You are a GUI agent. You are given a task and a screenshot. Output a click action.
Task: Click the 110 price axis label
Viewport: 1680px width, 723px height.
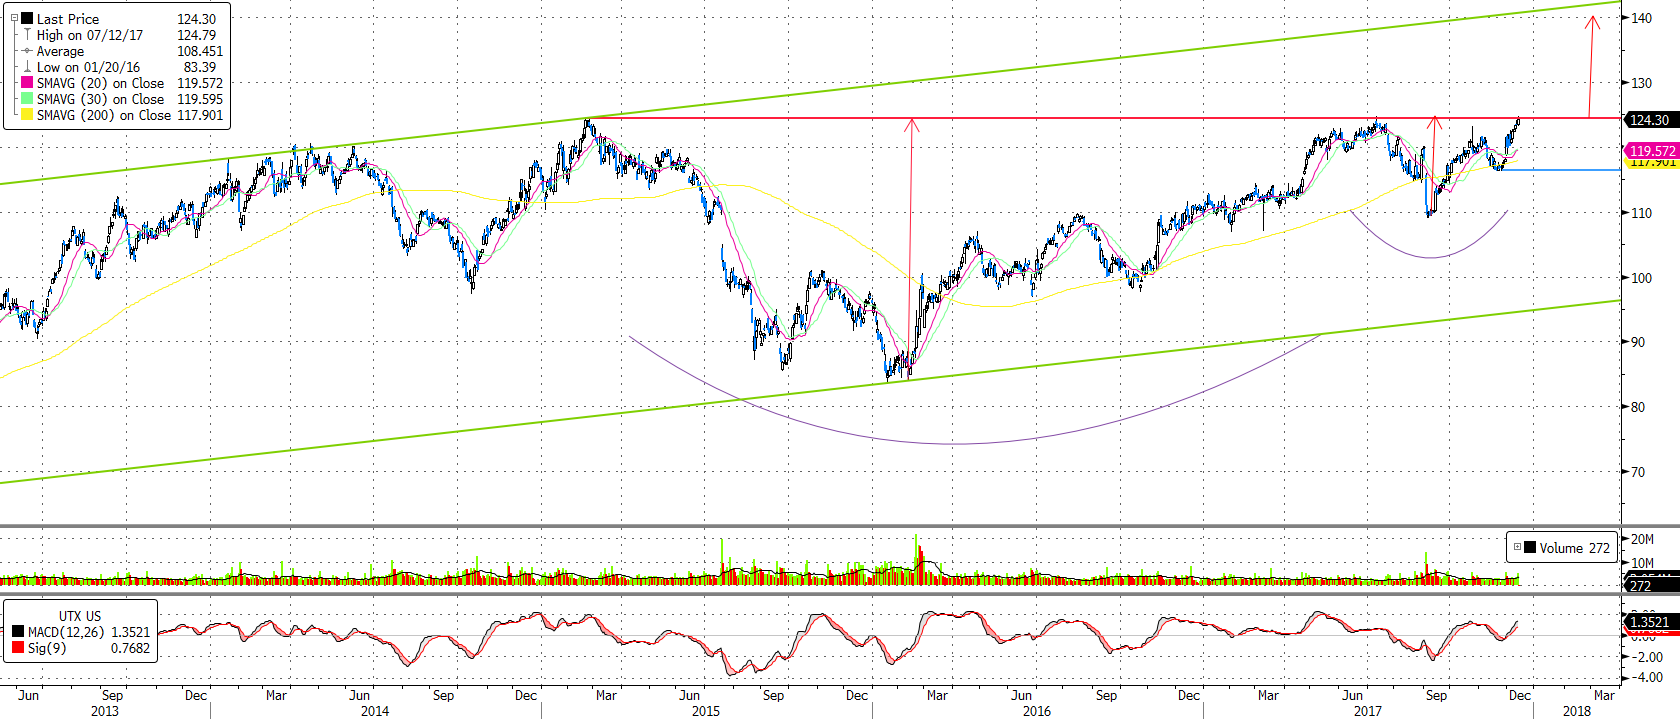pos(1641,213)
